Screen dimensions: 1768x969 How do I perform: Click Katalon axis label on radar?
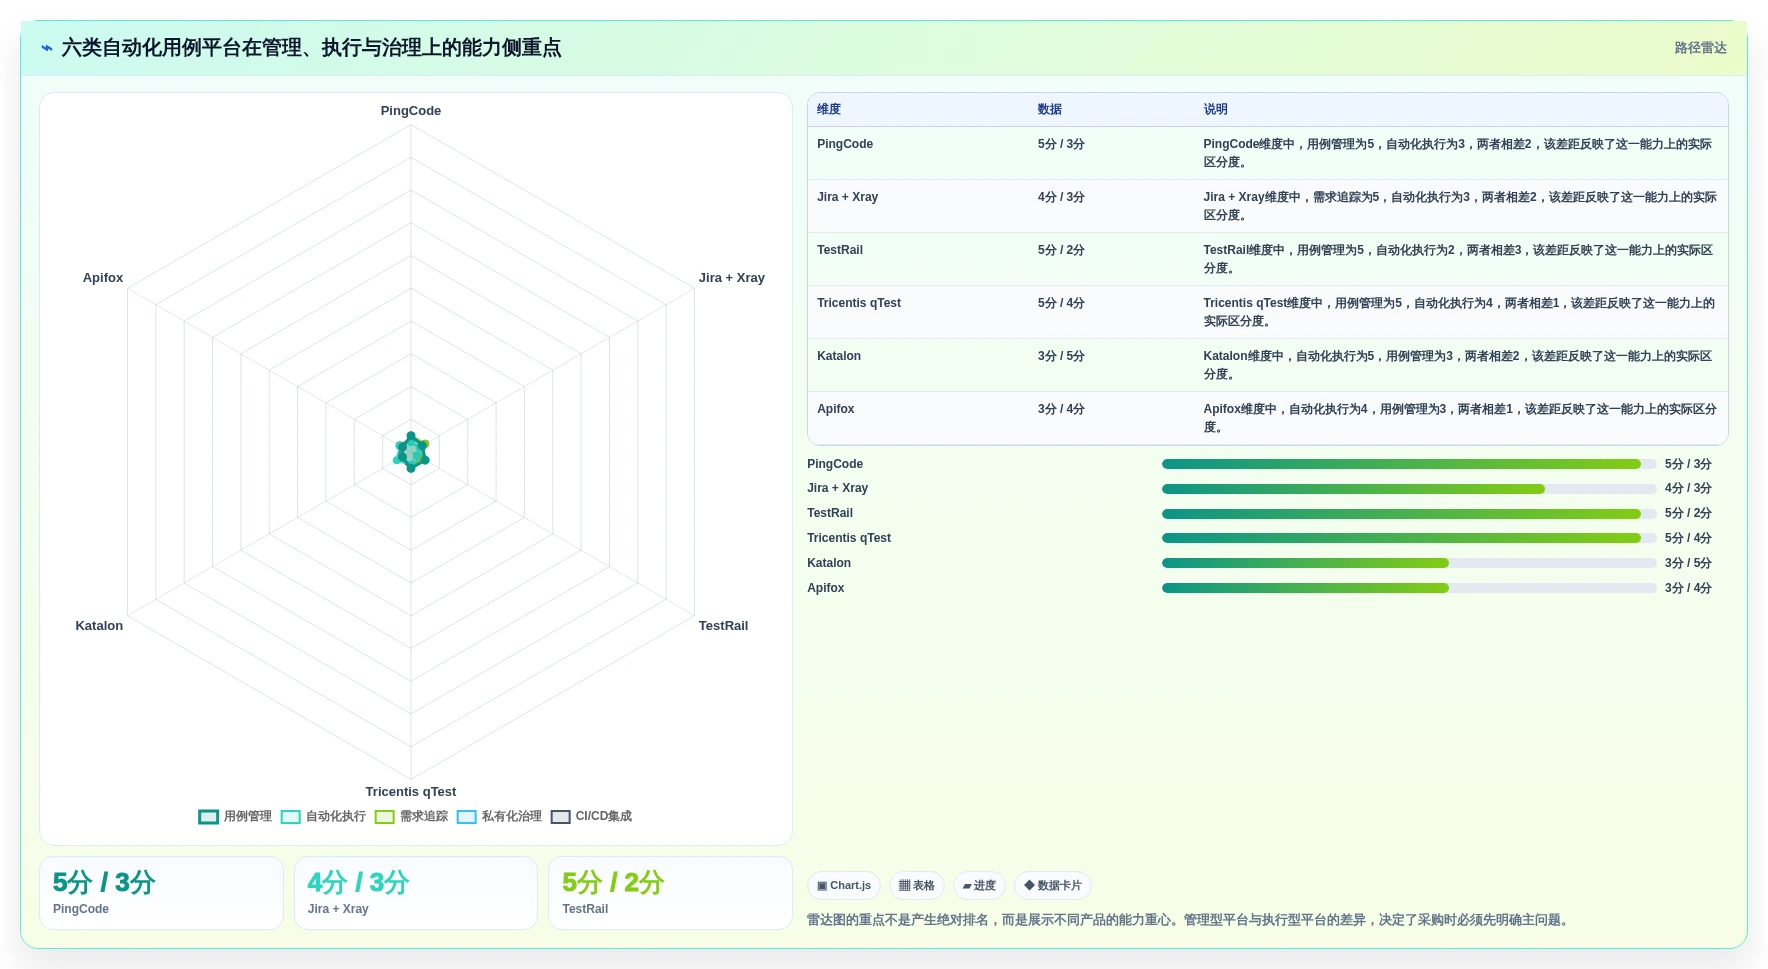pos(99,626)
